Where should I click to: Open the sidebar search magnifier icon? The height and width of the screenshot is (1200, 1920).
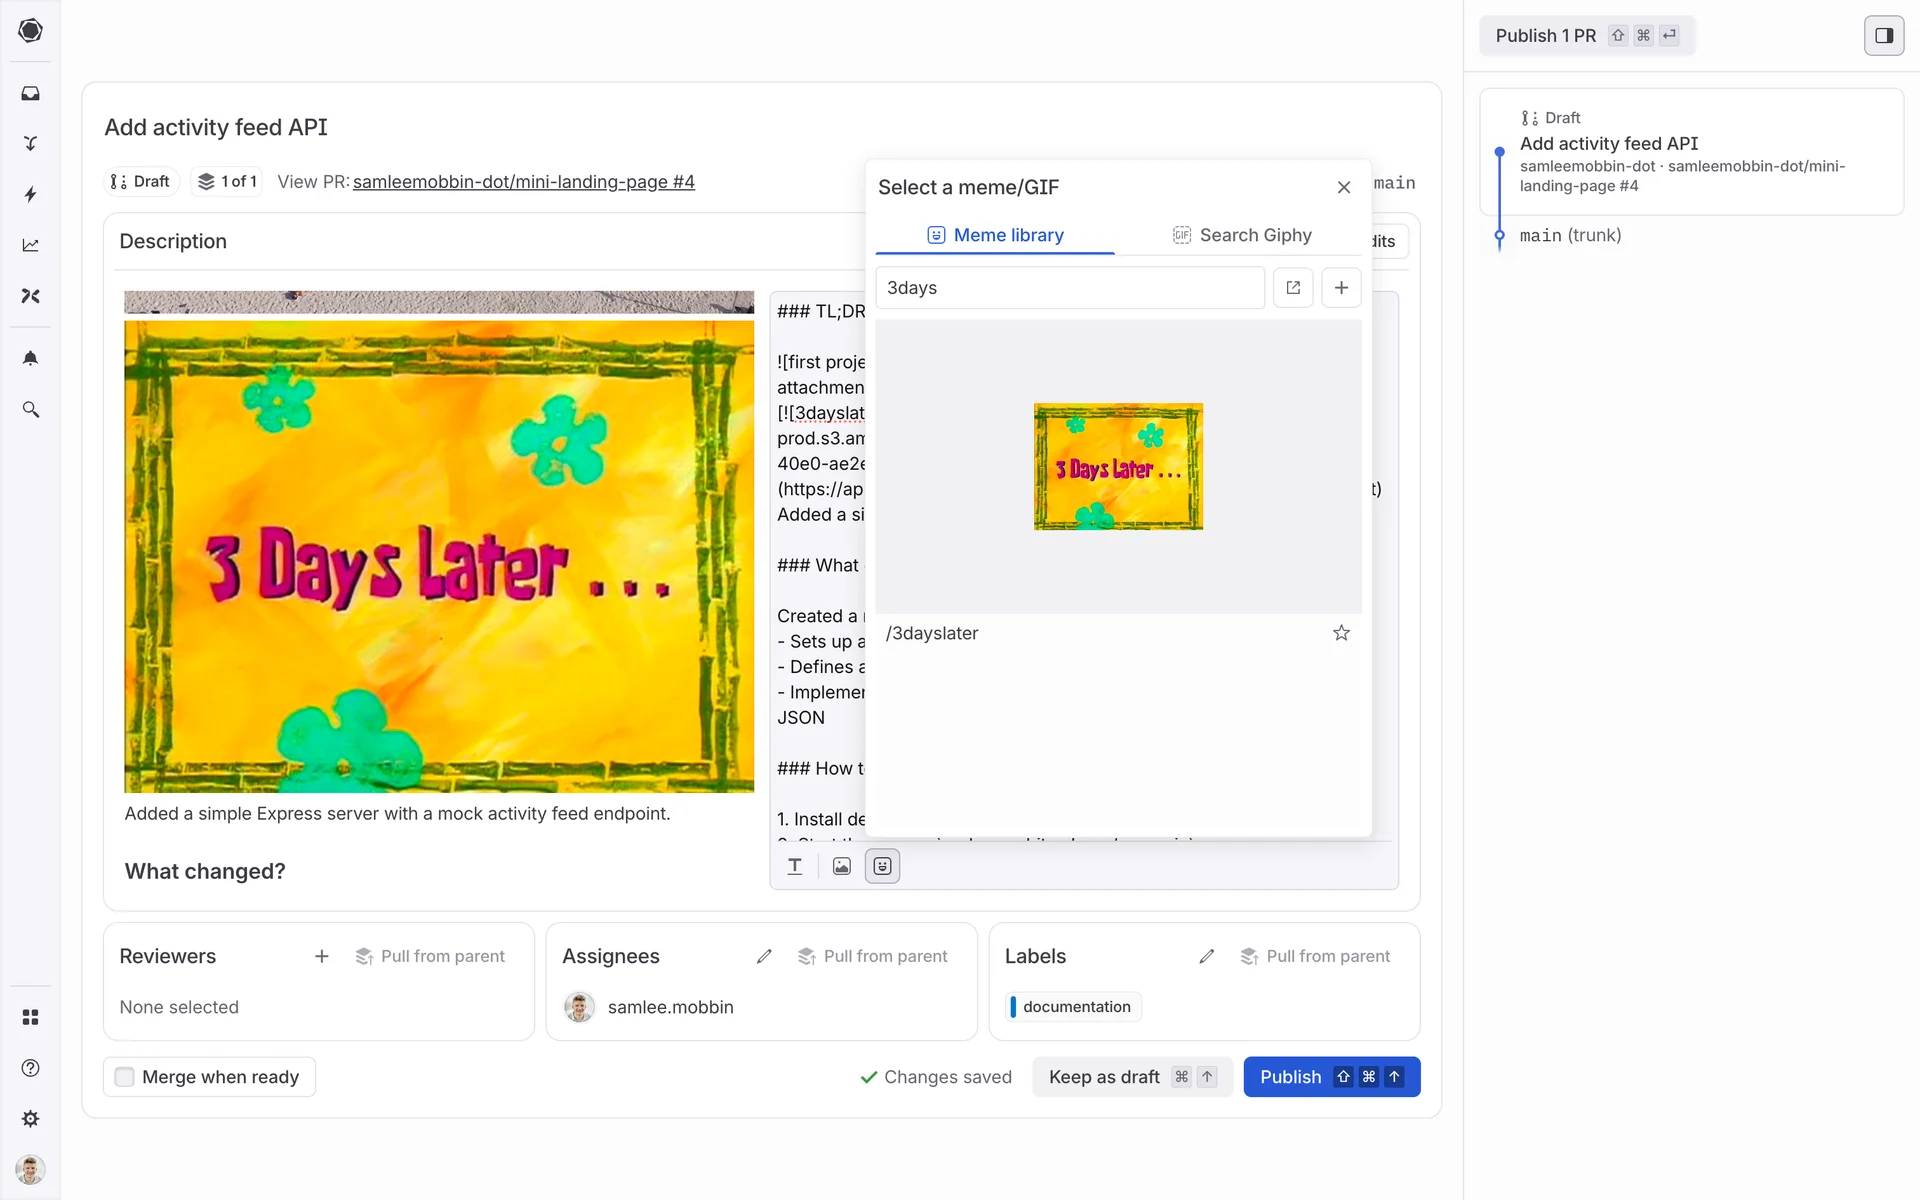point(30,410)
